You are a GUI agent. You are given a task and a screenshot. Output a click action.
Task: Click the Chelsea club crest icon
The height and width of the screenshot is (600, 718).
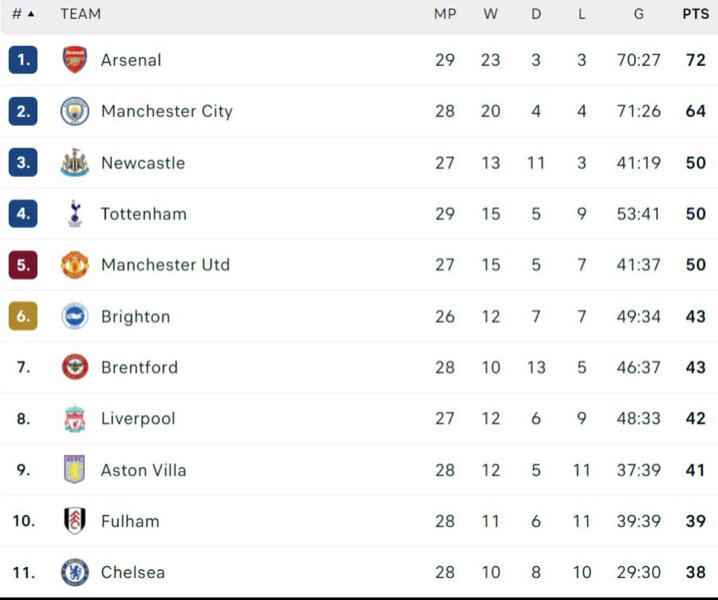coord(75,573)
